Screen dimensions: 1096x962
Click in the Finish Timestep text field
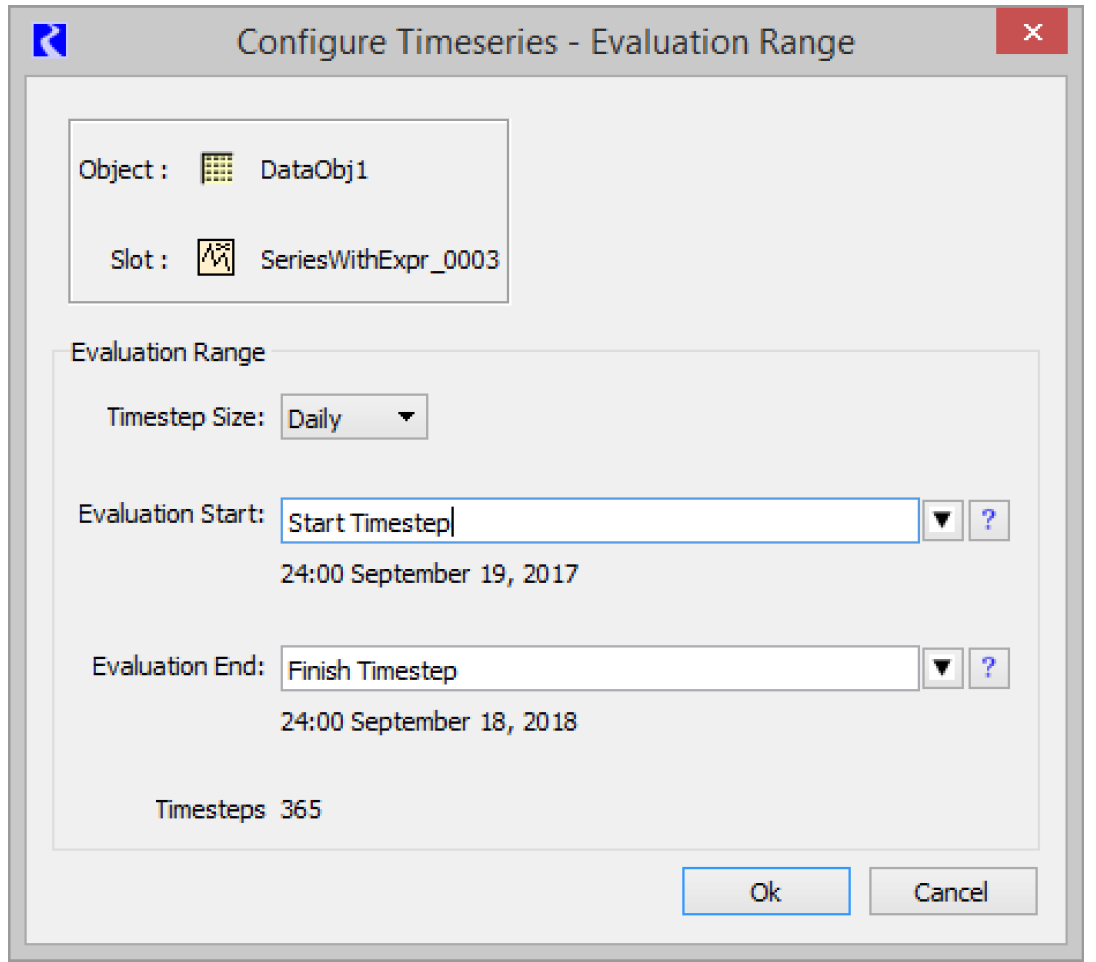600,669
